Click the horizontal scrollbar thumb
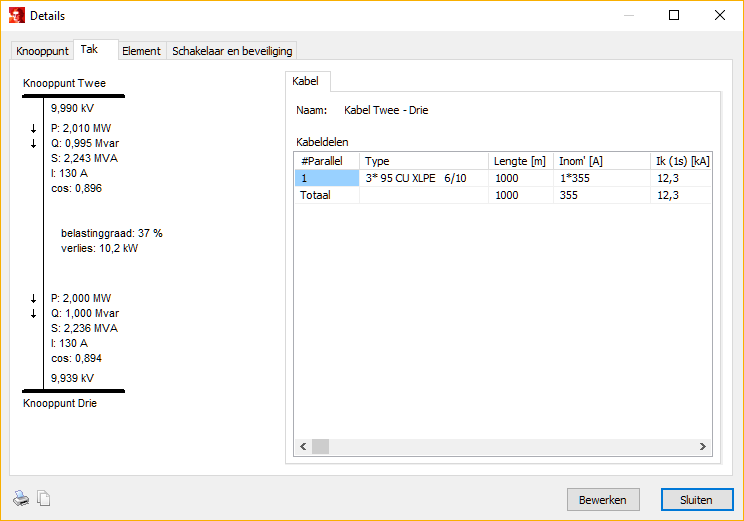This screenshot has height=521, width=744. (320, 447)
